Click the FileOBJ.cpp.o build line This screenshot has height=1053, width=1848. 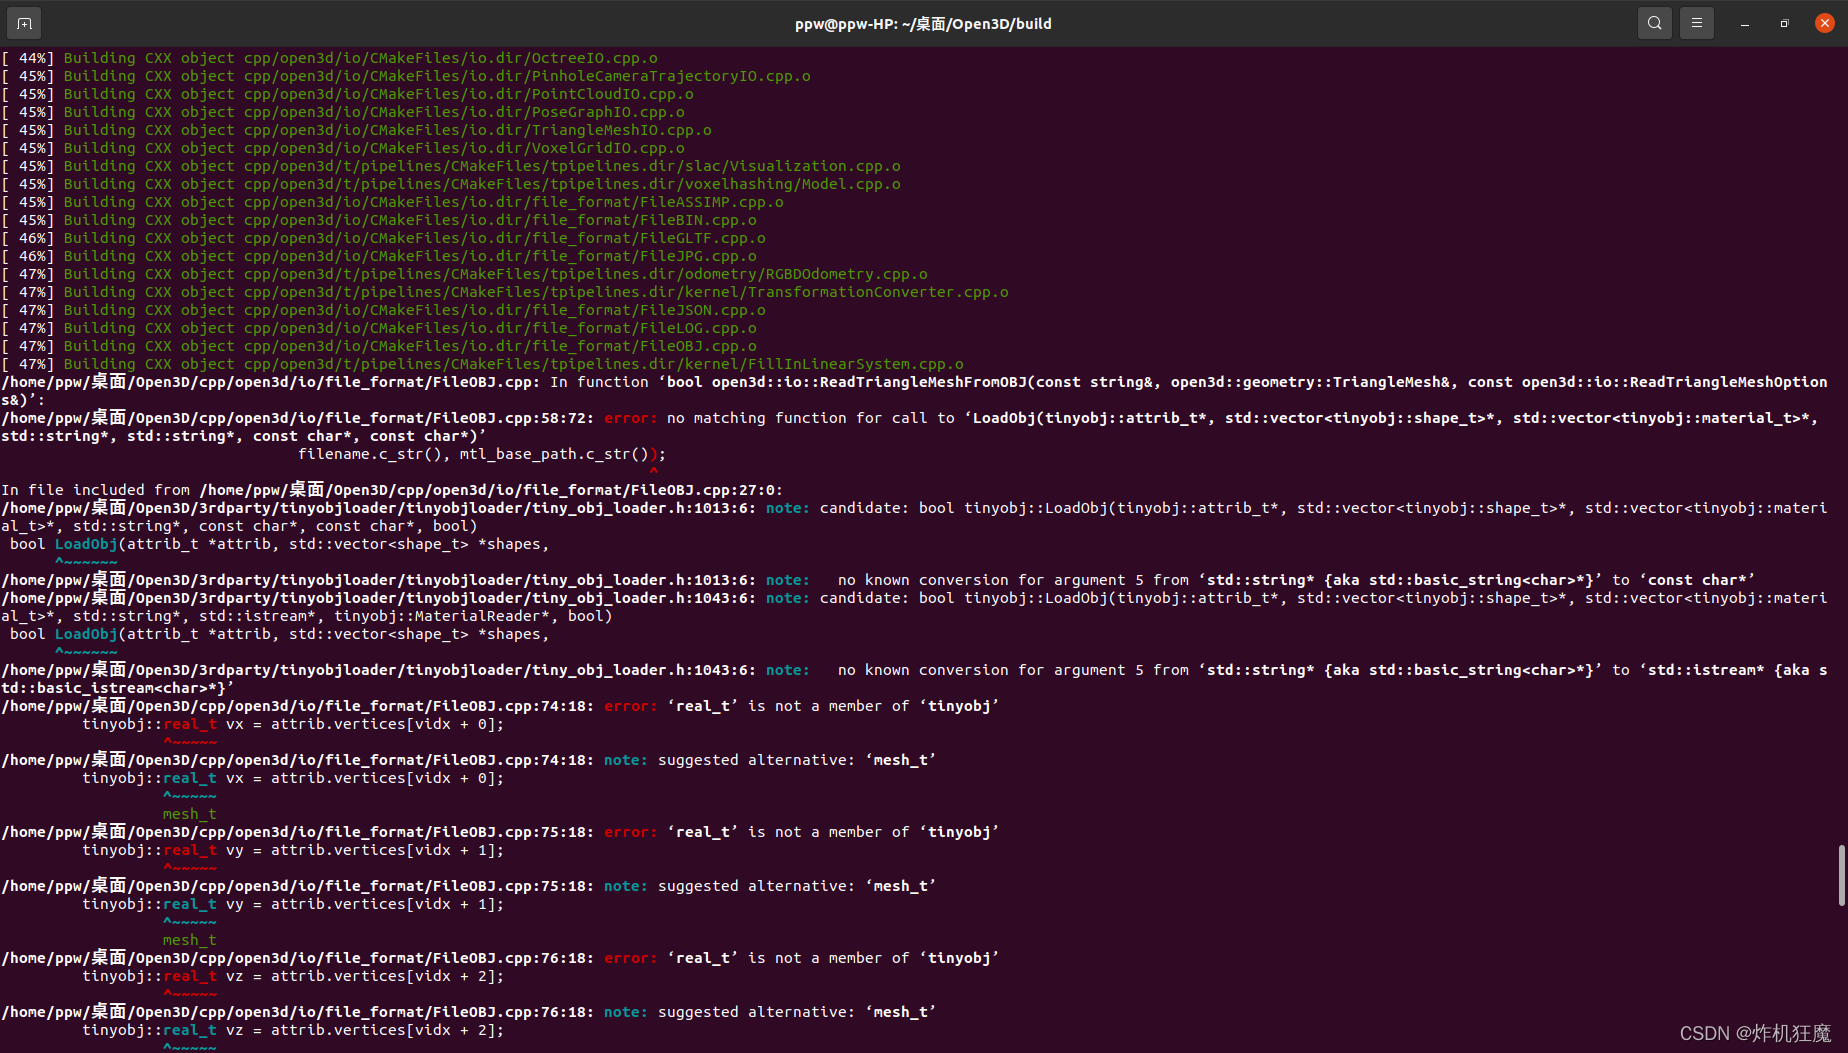(x=379, y=346)
